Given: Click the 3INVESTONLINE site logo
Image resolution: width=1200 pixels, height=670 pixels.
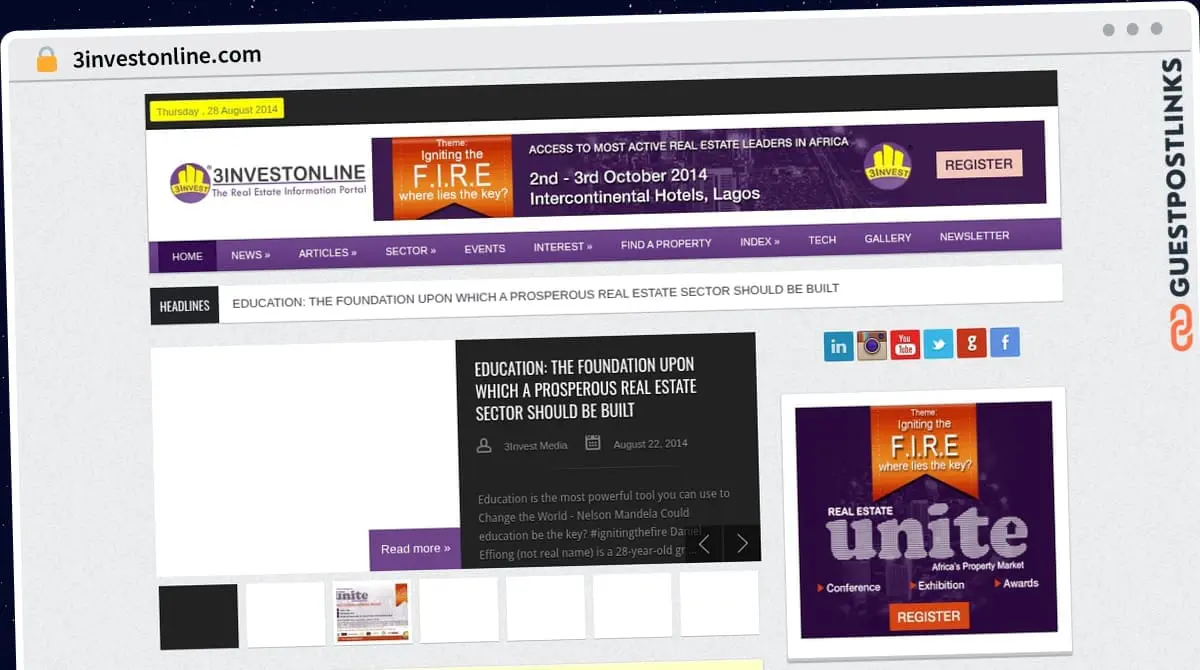Looking at the screenshot, I should [268, 181].
